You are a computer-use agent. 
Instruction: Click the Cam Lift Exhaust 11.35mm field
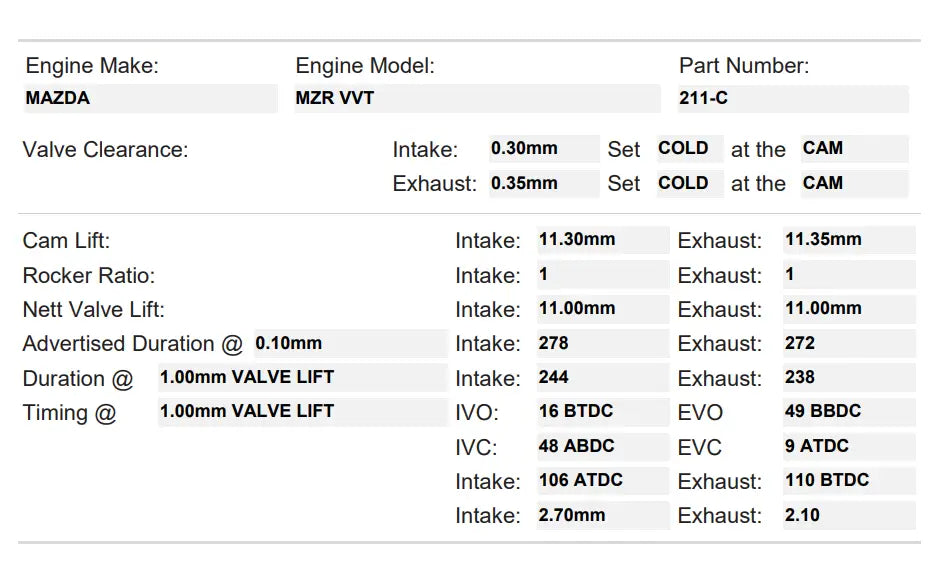point(848,240)
